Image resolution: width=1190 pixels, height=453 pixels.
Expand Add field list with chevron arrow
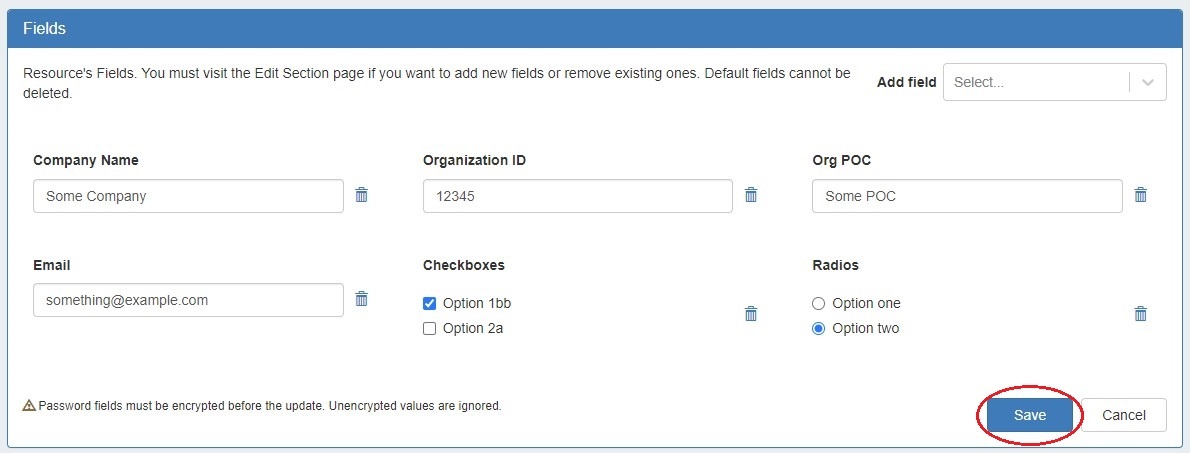click(x=1148, y=83)
